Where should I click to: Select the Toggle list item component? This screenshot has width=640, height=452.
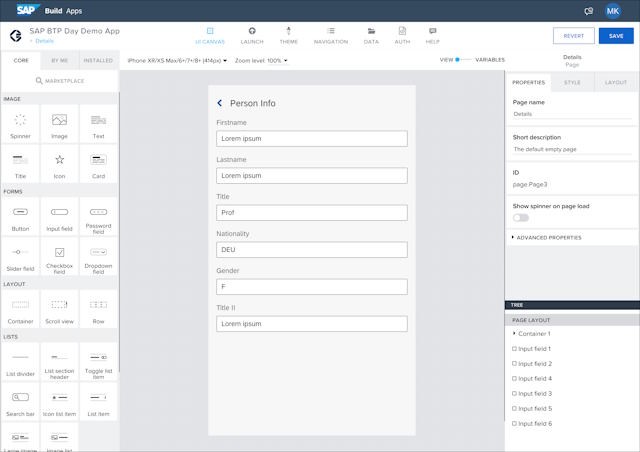point(98,359)
